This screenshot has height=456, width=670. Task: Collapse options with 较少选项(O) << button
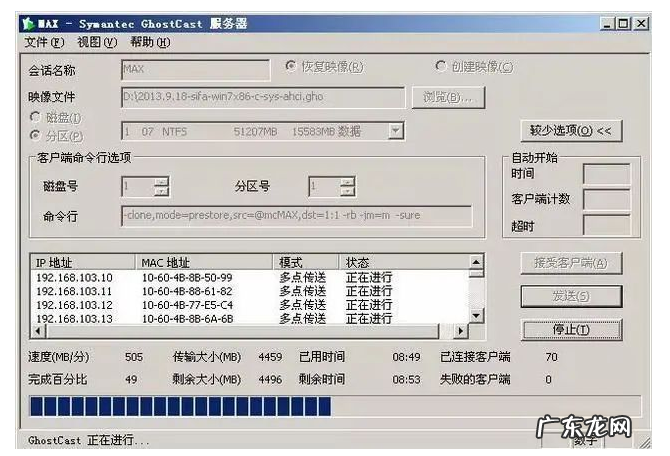tap(571, 130)
